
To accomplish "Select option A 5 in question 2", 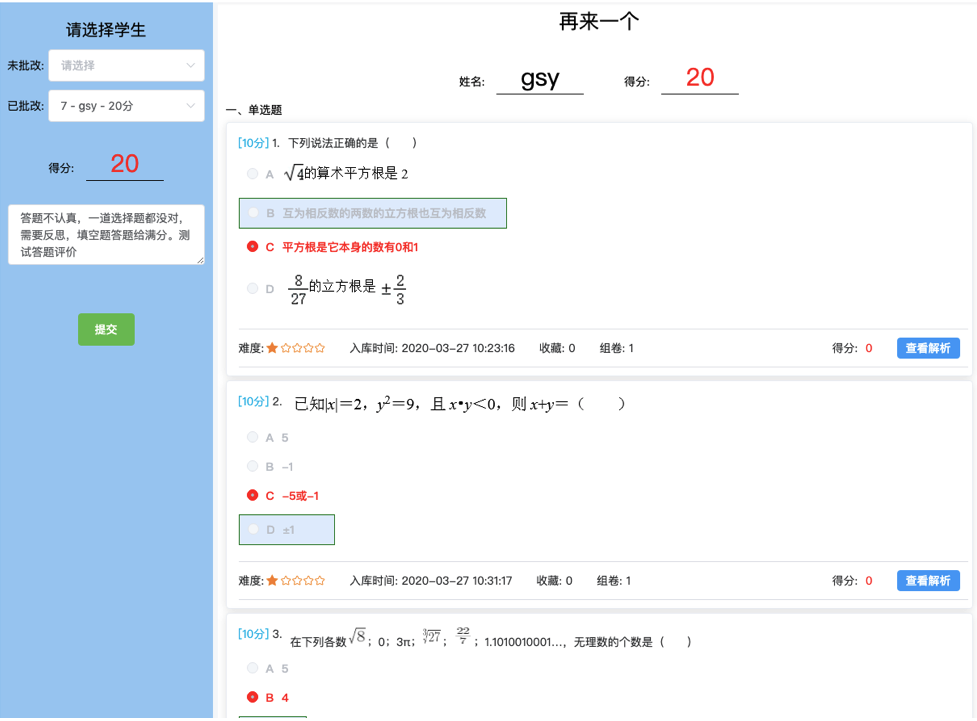I will 268,437.
